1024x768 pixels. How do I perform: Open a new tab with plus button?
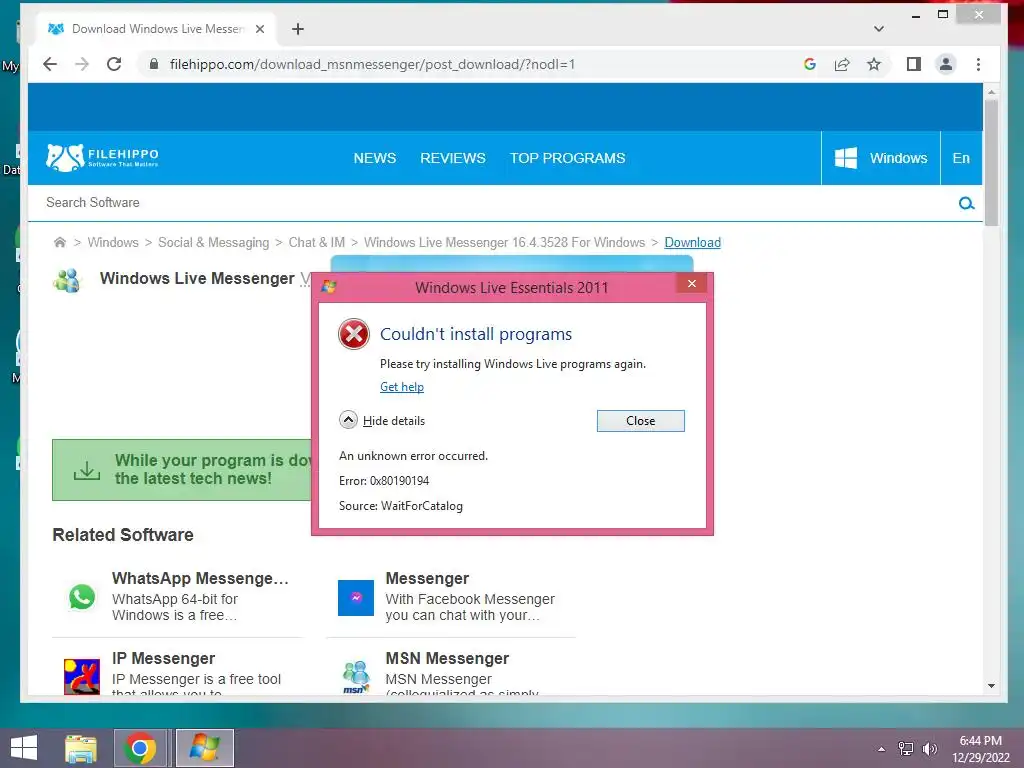pos(298,29)
